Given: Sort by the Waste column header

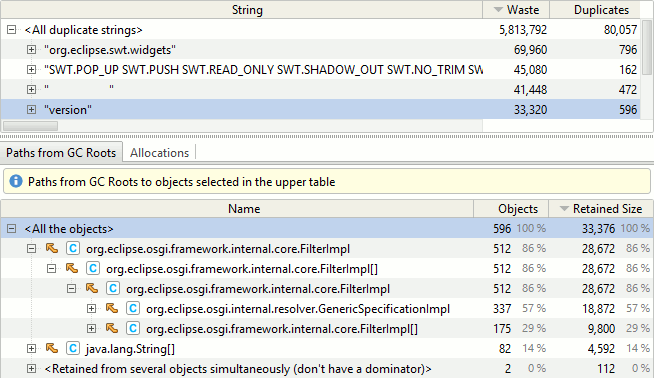Looking at the screenshot, I should 516,10.
